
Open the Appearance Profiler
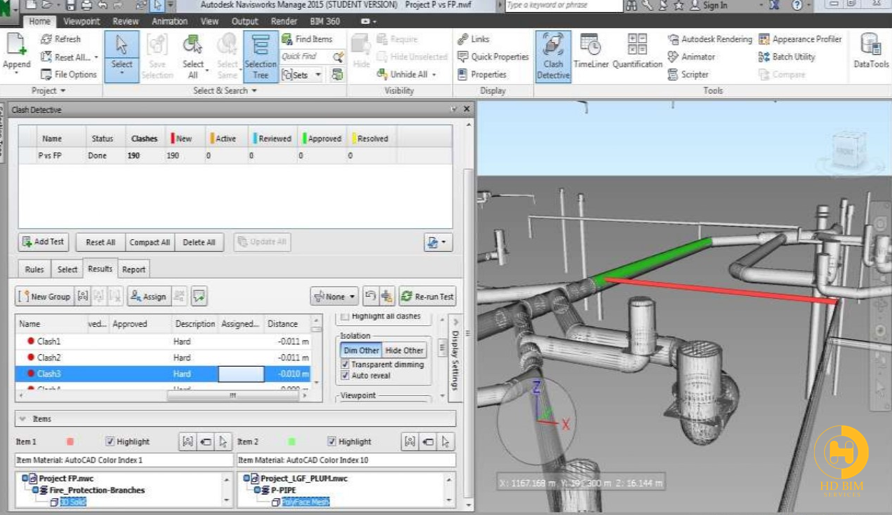point(800,39)
